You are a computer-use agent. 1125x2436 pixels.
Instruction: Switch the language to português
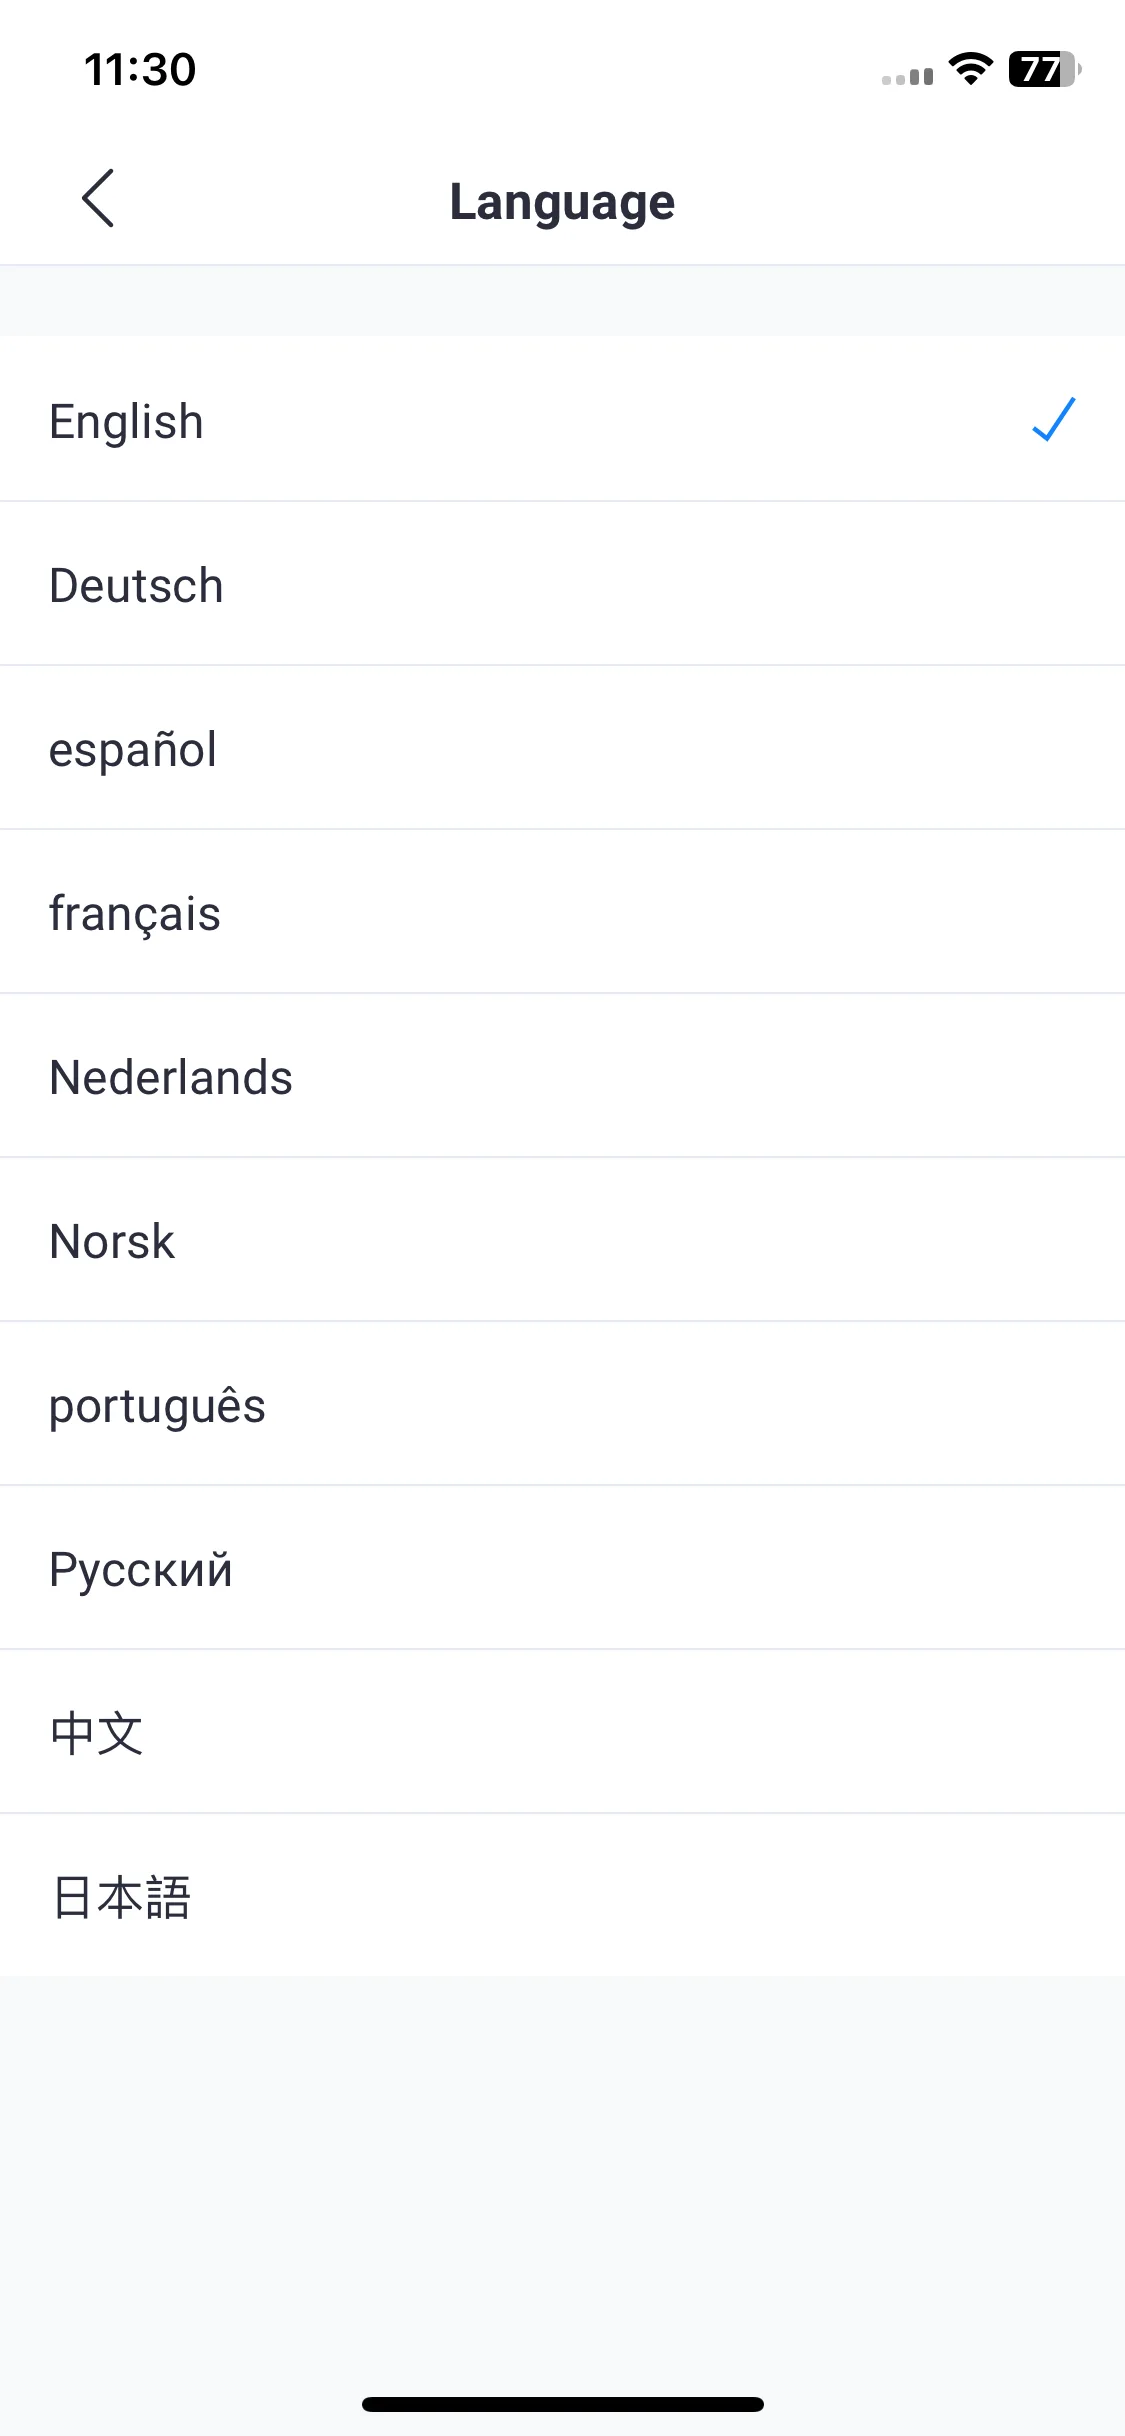562,1404
